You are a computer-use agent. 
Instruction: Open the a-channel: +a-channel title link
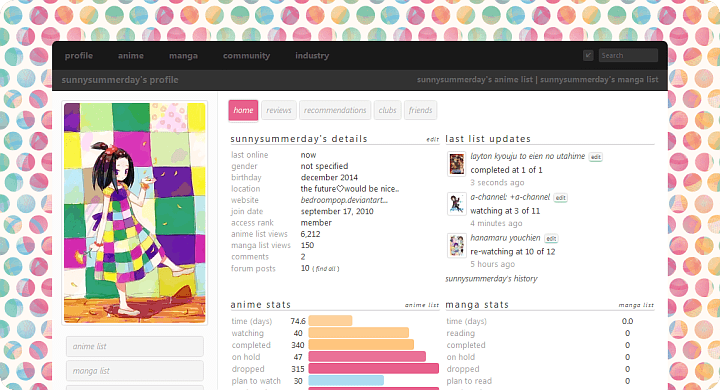click(510, 197)
